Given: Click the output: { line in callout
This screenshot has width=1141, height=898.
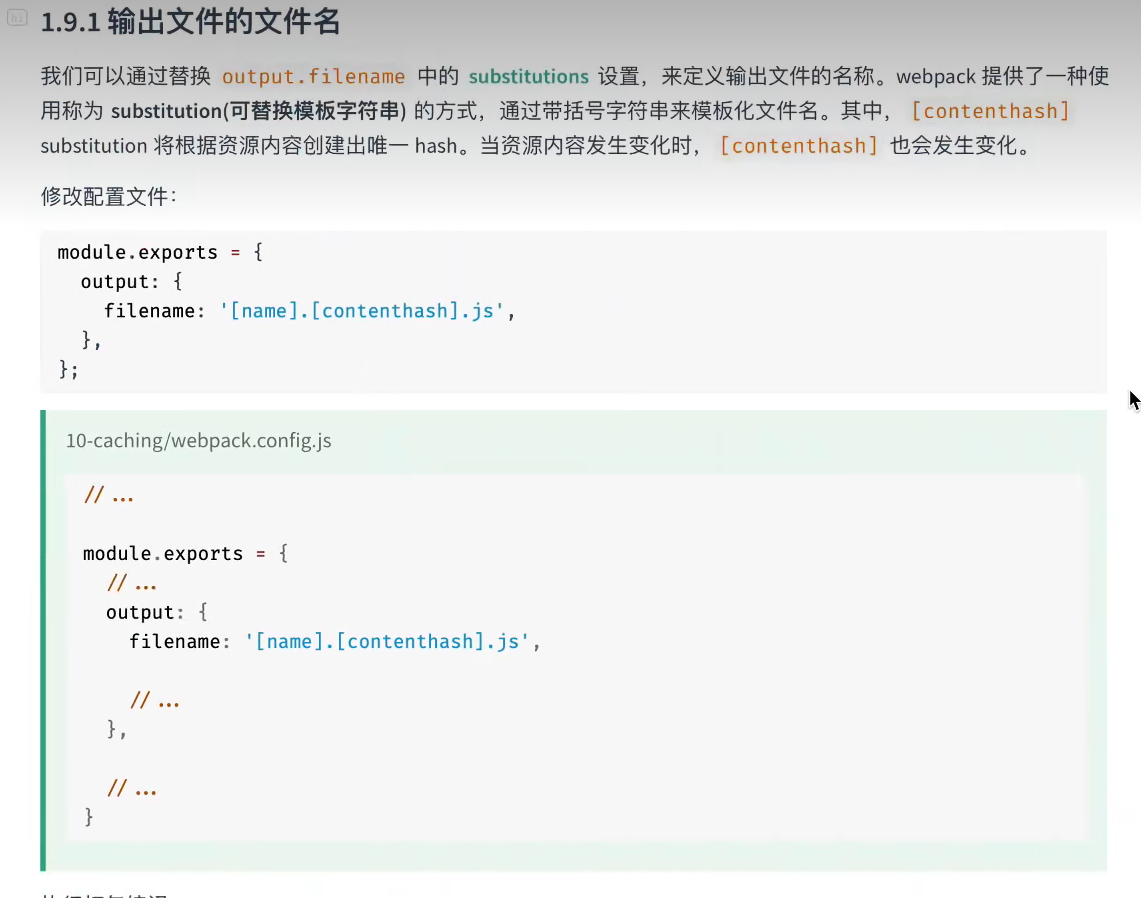Looking at the screenshot, I should coord(156,613).
